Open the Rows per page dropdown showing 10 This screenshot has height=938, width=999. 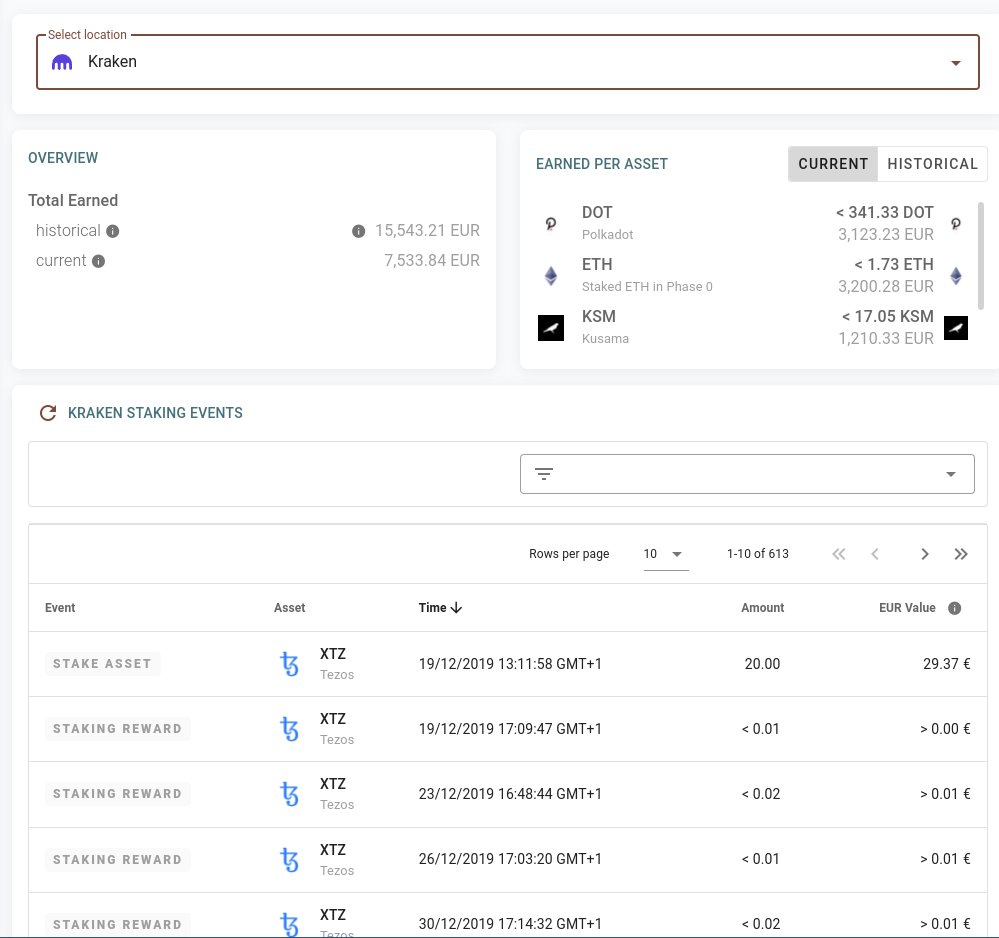(x=666, y=554)
